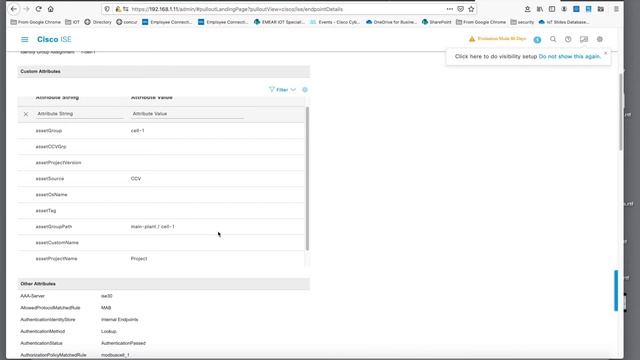
Task: Click the CCV value of assetSource
Action: pyautogui.click(x=136, y=179)
